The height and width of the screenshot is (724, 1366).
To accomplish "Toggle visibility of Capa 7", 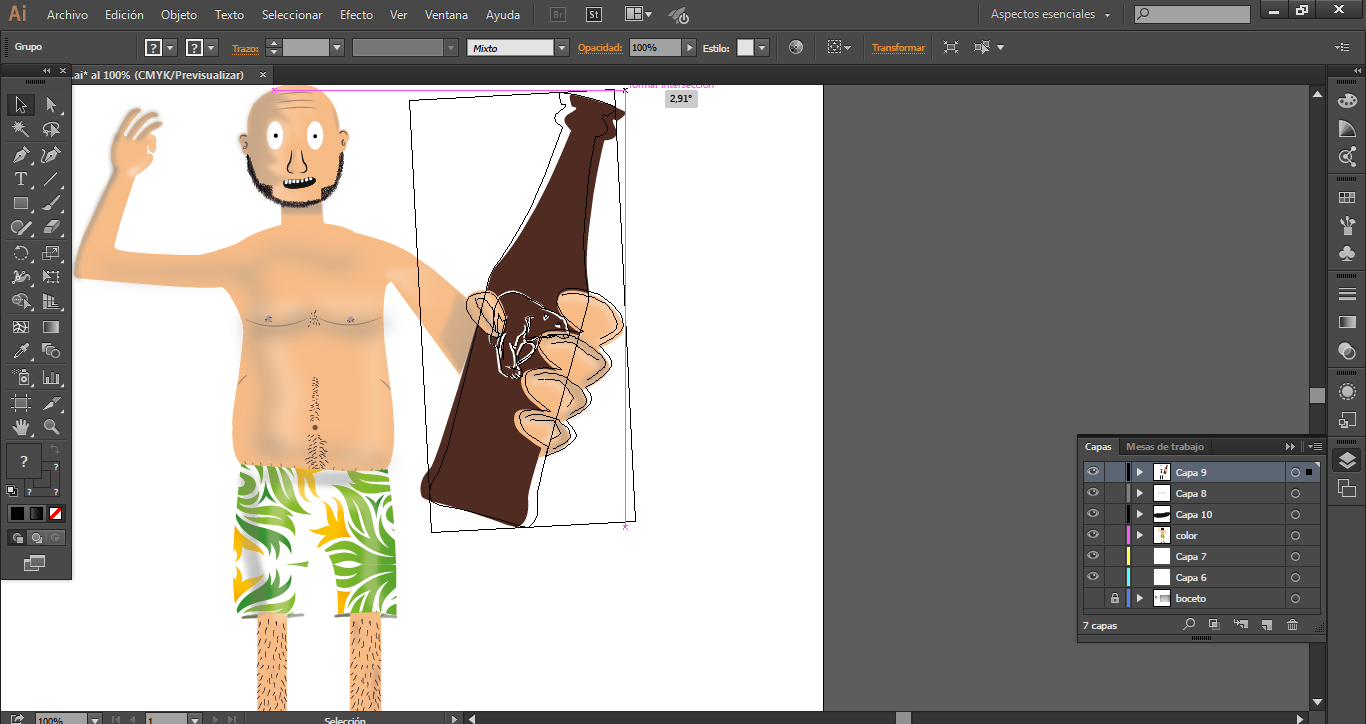I will point(1093,556).
